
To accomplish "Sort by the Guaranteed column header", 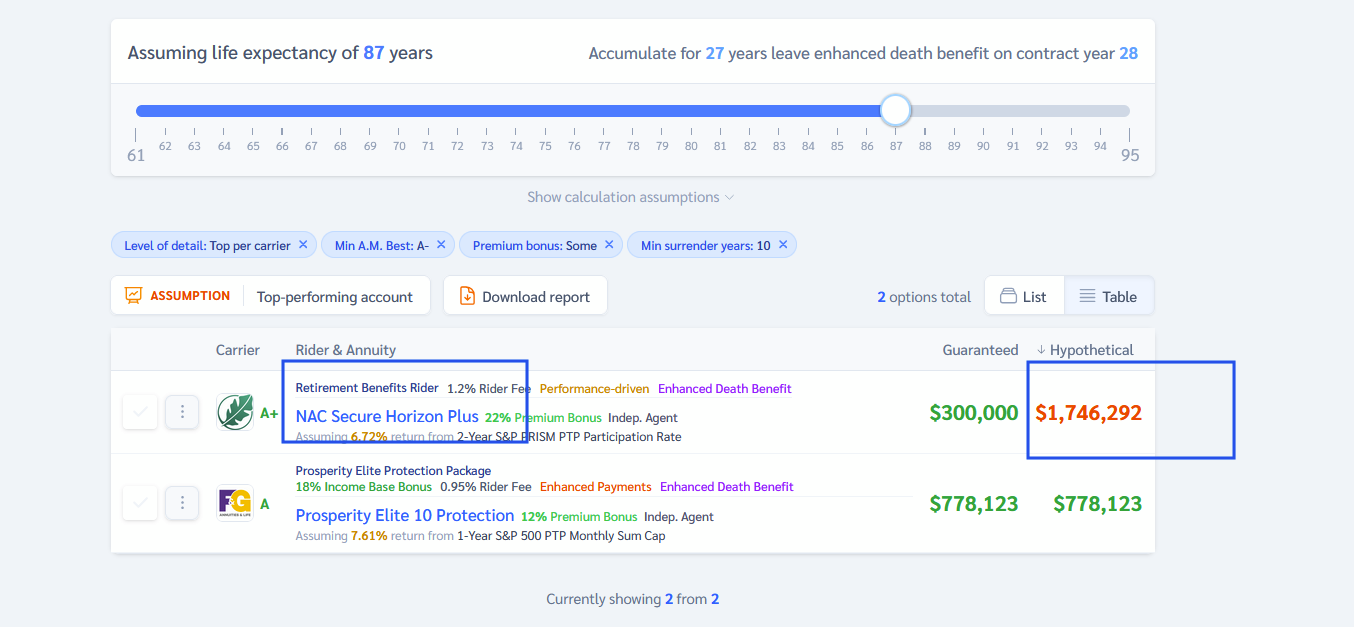I will (x=980, y=350).
